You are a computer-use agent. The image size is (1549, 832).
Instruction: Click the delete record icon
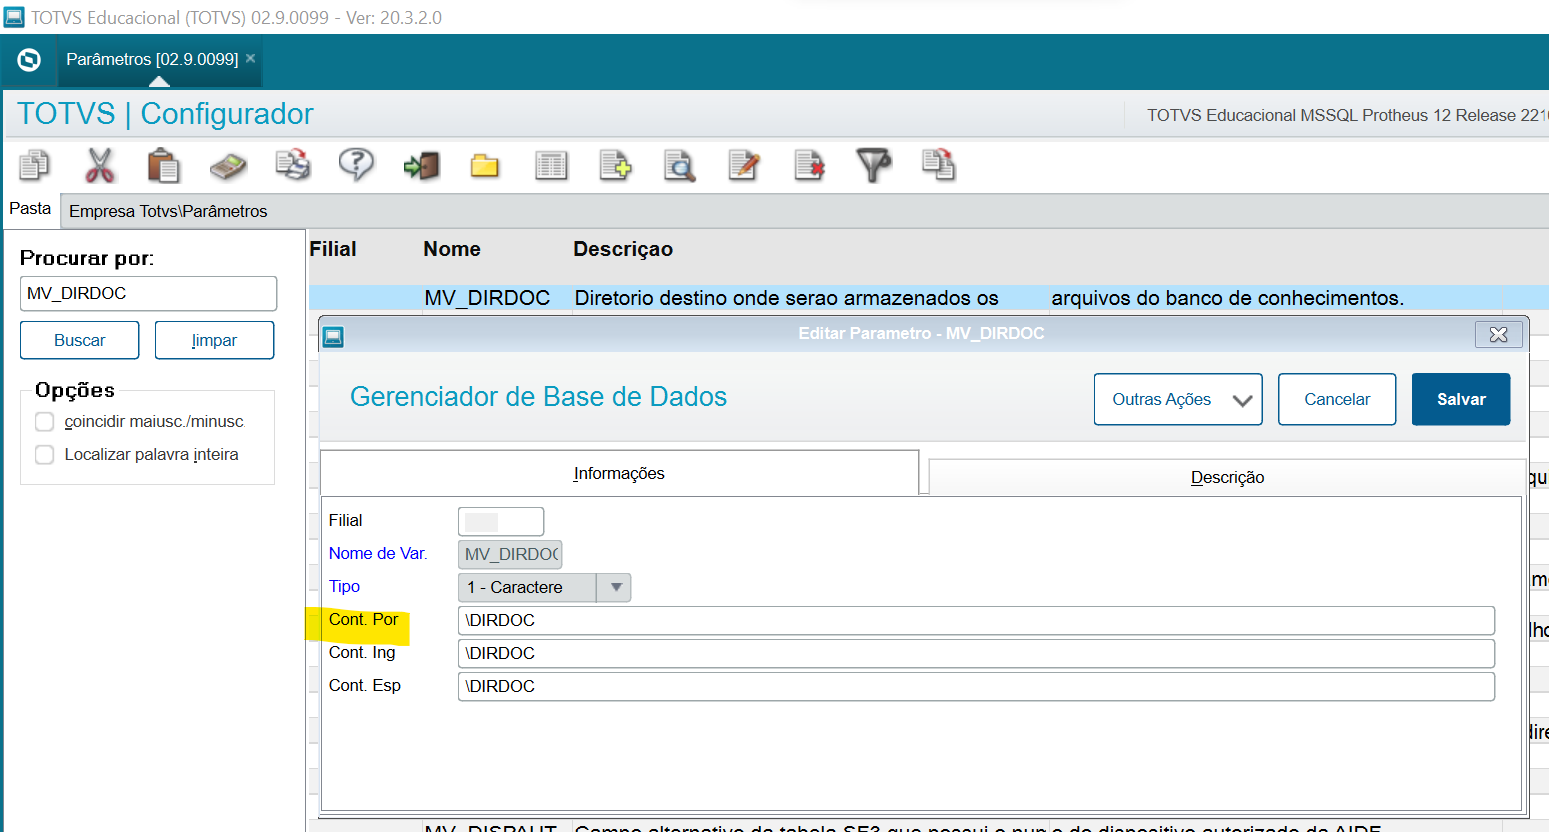click(x=809, y=165)
